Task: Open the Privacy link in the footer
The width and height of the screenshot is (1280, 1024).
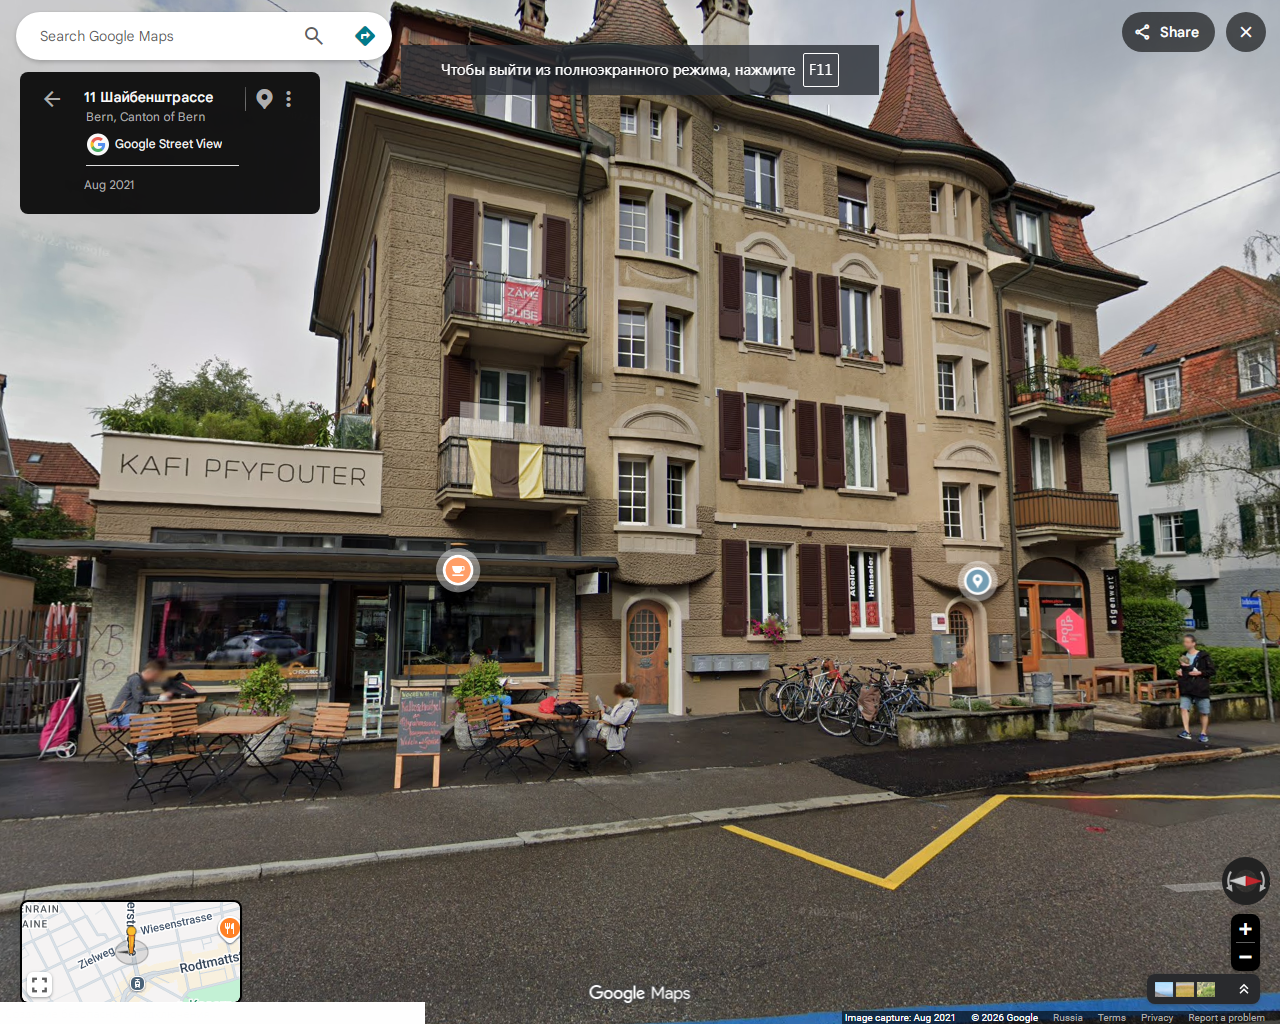Action: click(x=1157, y=1018)
